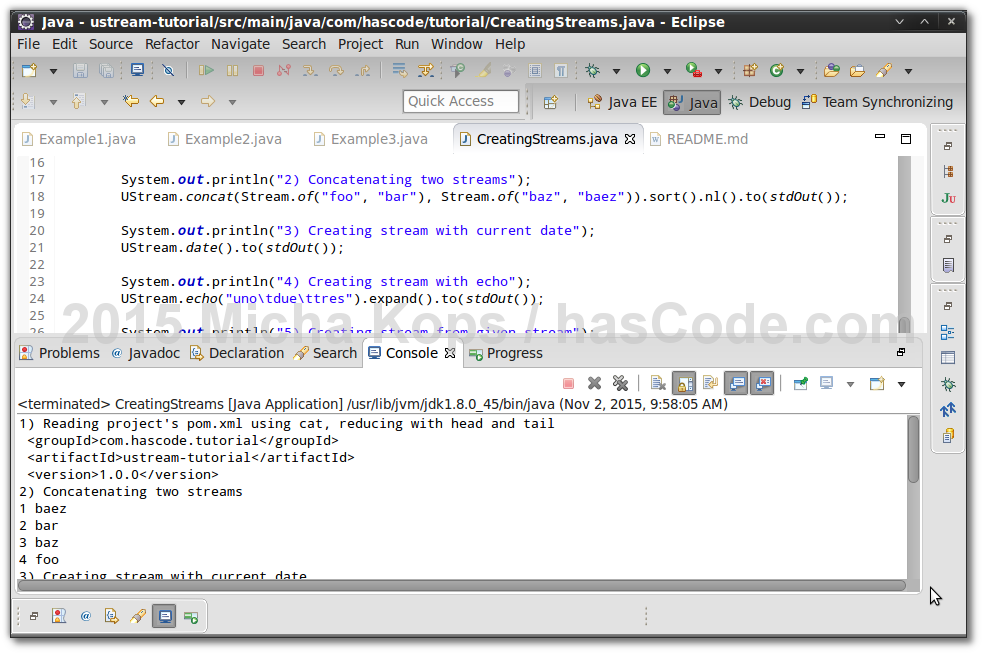
Task: Open the Display Selected Console dropdown
Action: tap(851, 383)
